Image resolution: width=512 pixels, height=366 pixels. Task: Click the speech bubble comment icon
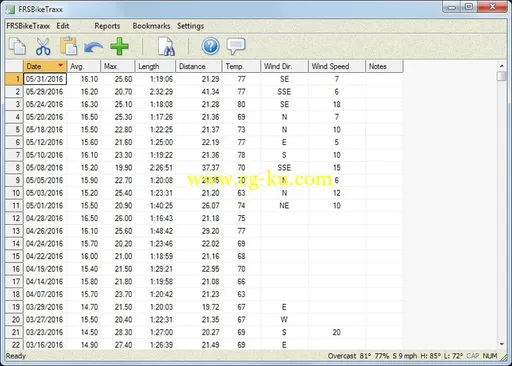coord(236,46)
